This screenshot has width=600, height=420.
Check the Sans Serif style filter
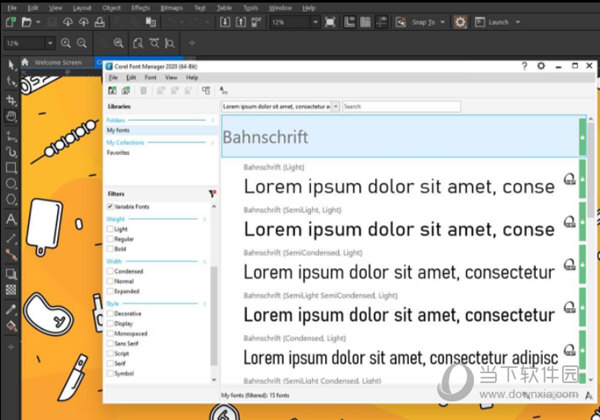(110, 343)
